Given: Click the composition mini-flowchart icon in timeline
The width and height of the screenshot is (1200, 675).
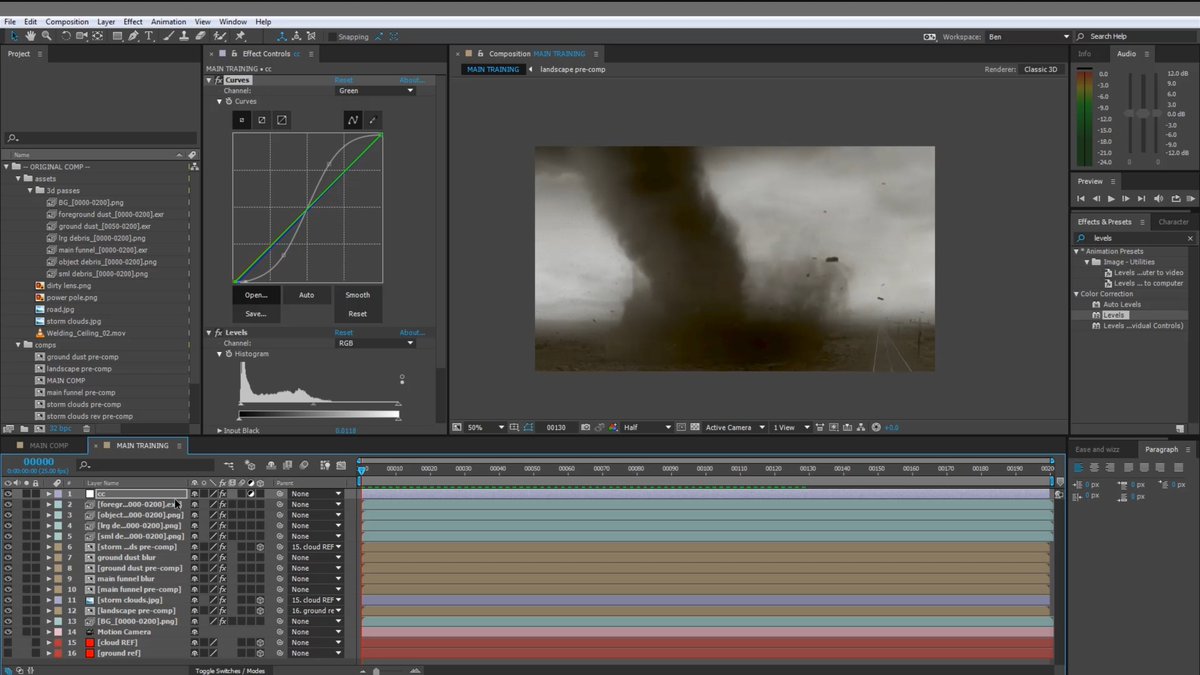Looking at the screenshot, I should tap(230, 465).
